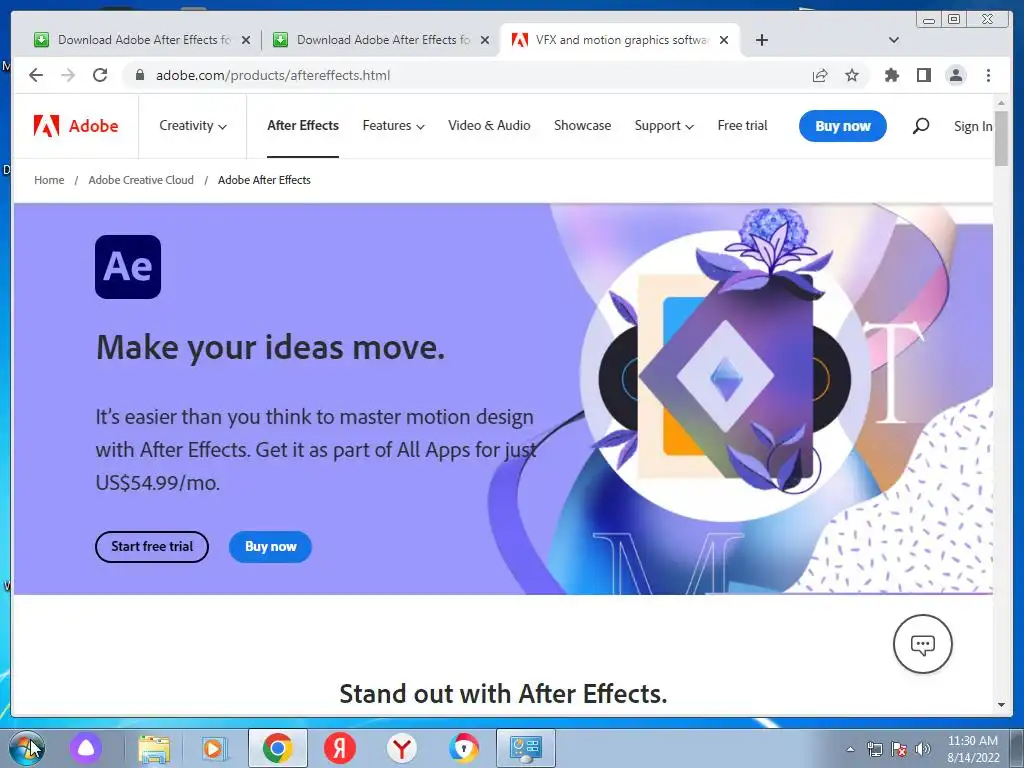Close the VFX and motion graphics tab

point(724,40)
